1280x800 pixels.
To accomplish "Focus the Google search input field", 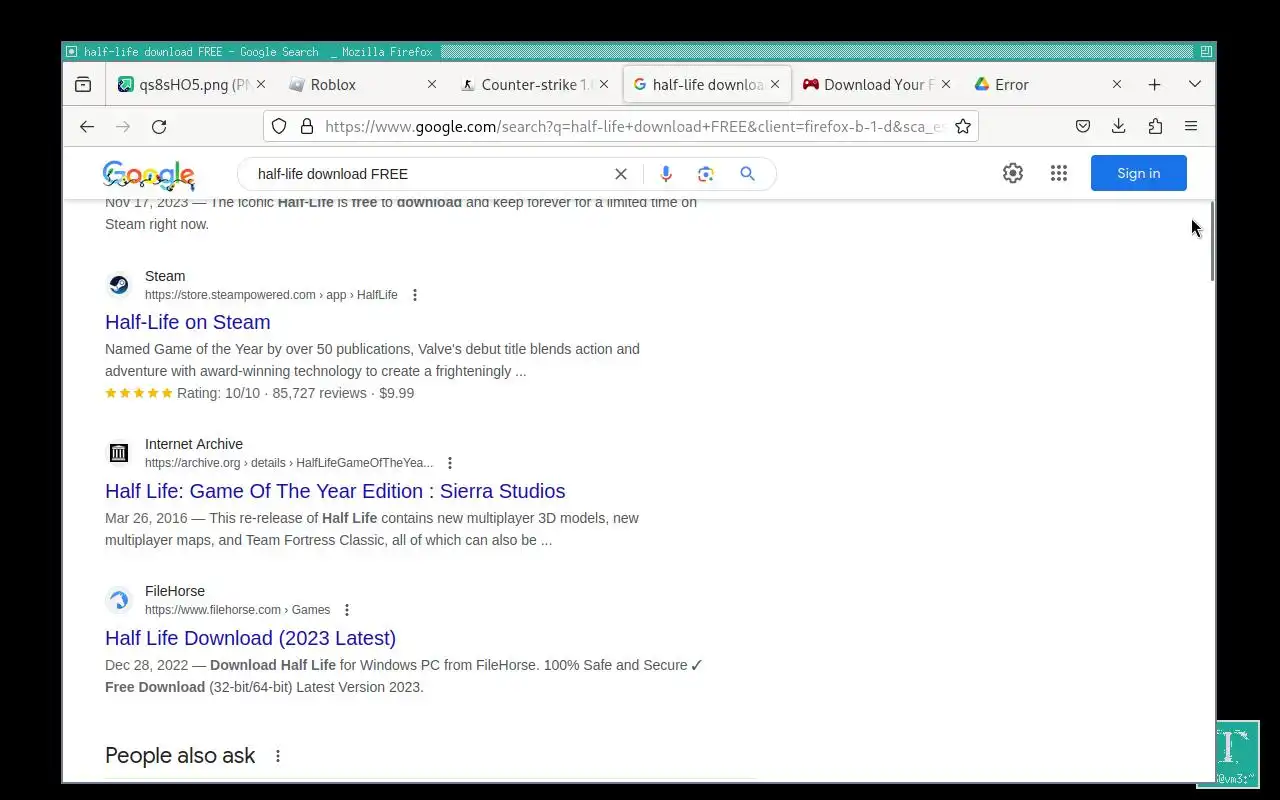I will point(430,174).
